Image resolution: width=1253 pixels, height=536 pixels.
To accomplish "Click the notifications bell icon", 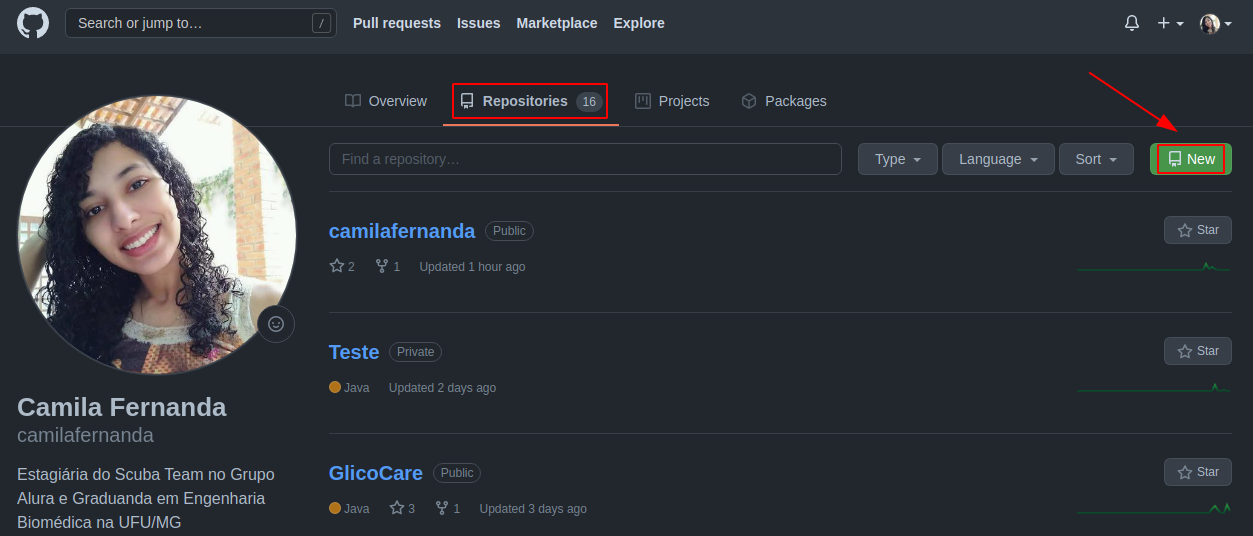I will point(1132,23).
